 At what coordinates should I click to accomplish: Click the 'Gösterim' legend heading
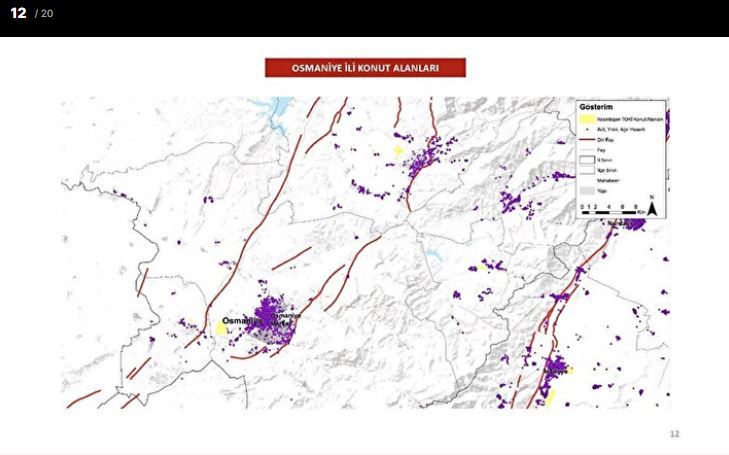click(596, 107)
